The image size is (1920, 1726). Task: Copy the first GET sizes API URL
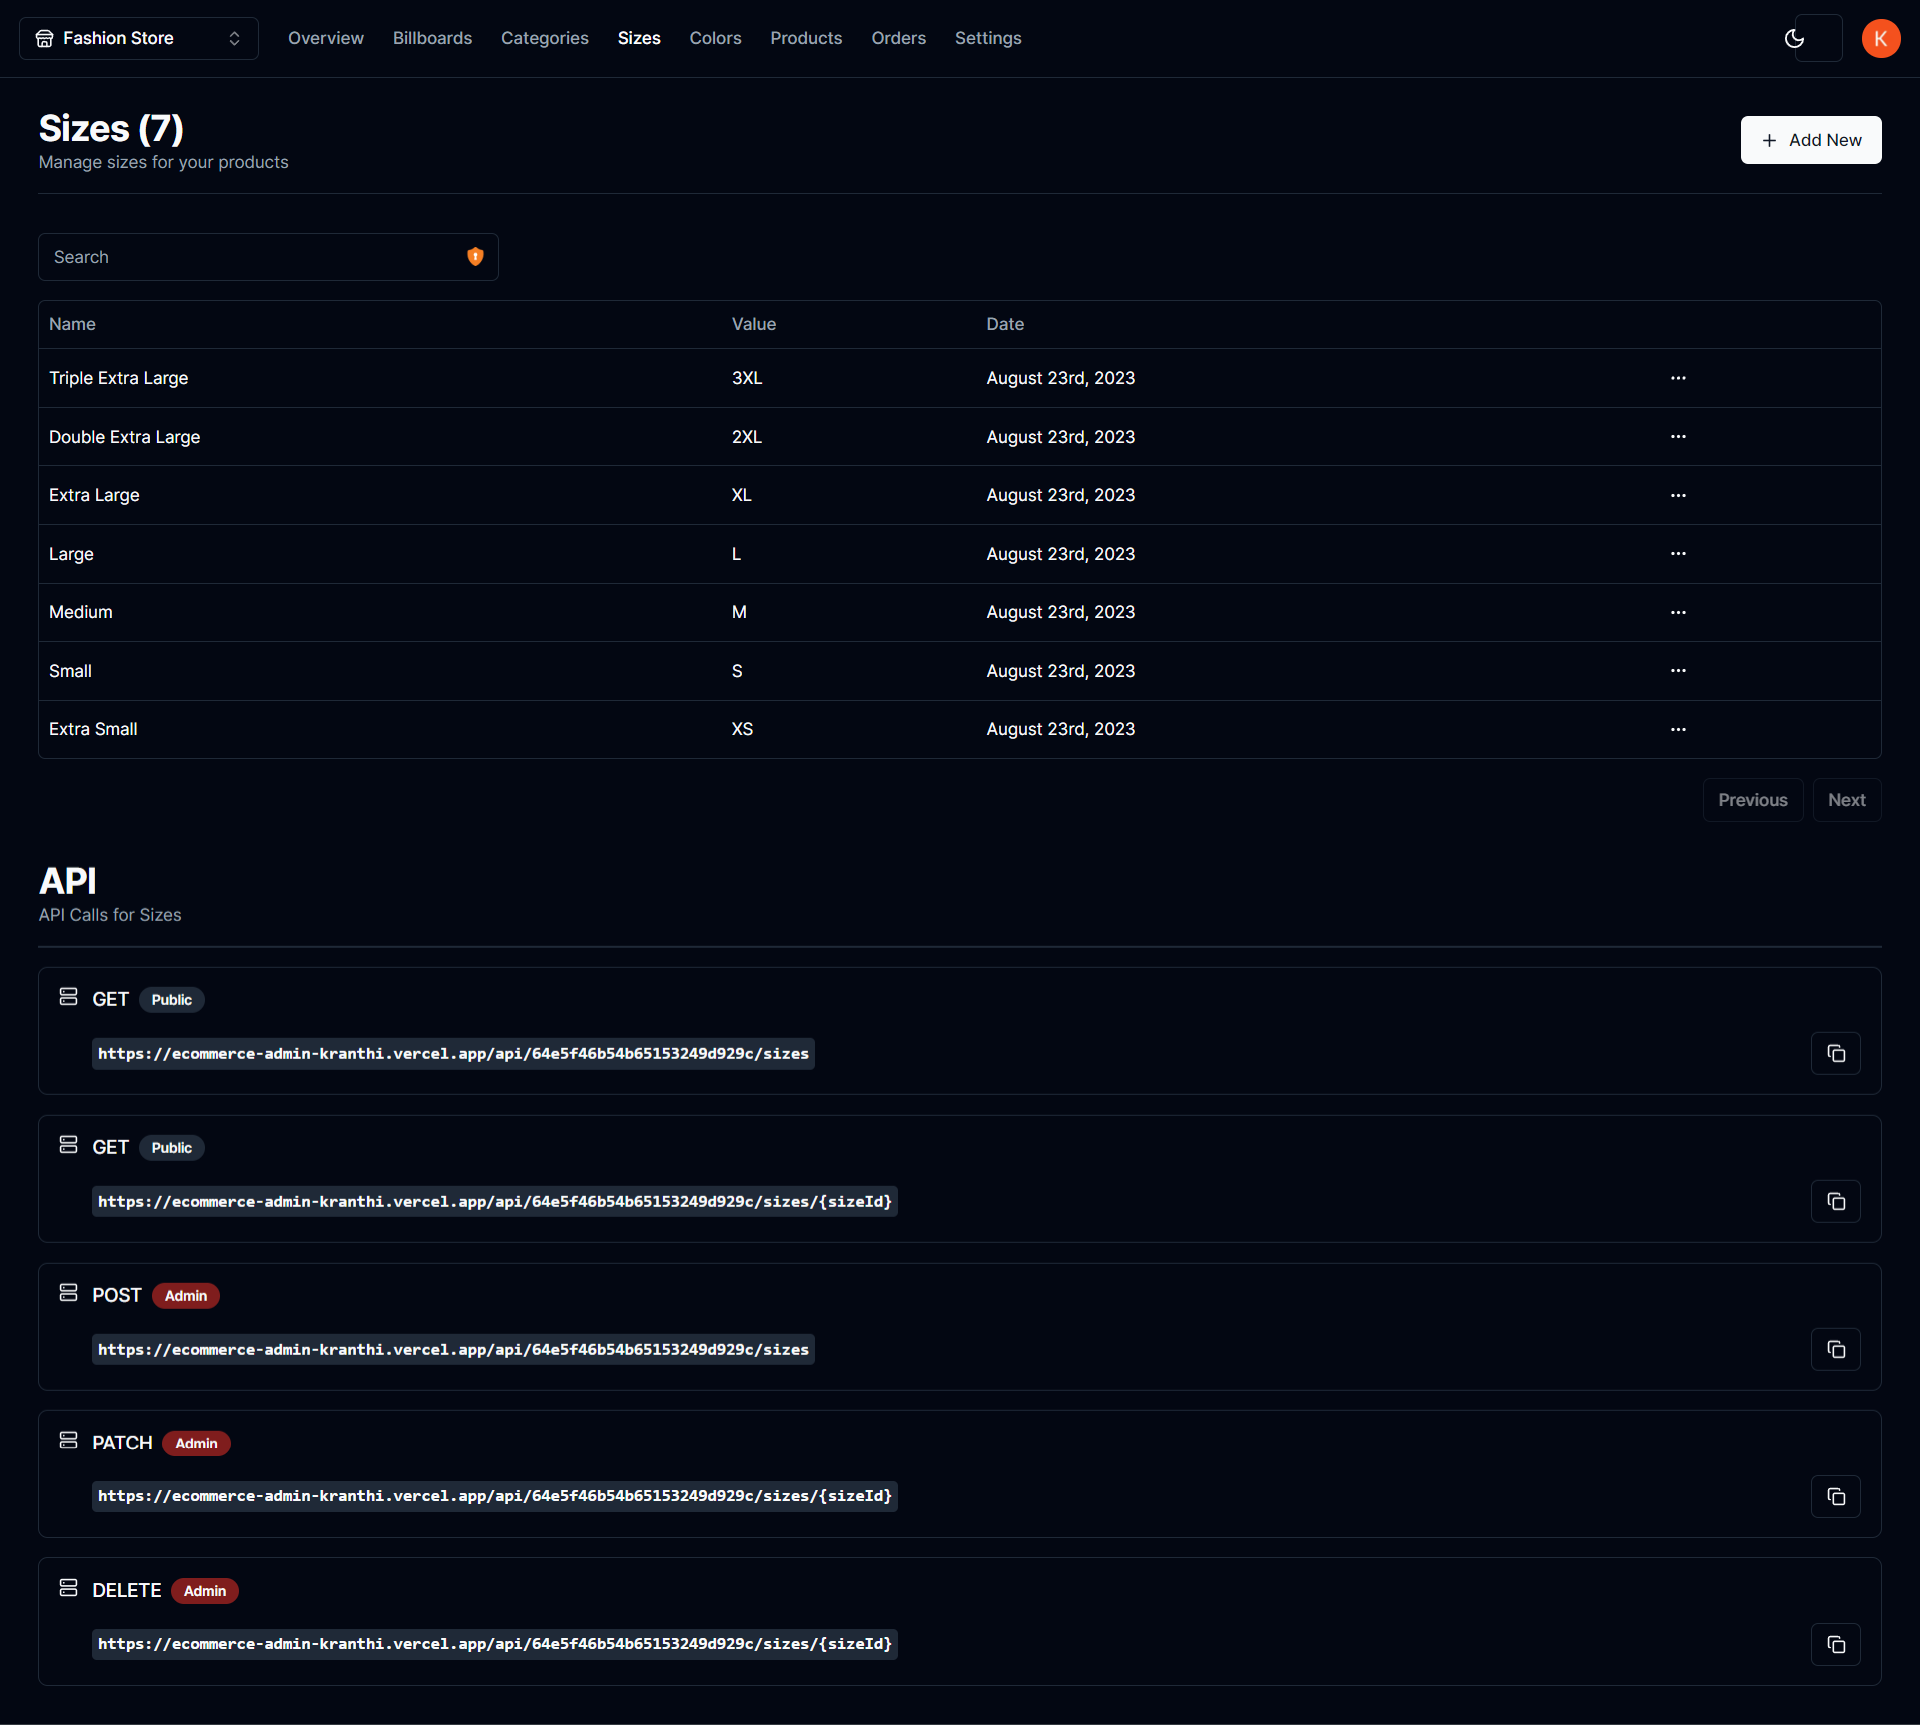1835,1053
